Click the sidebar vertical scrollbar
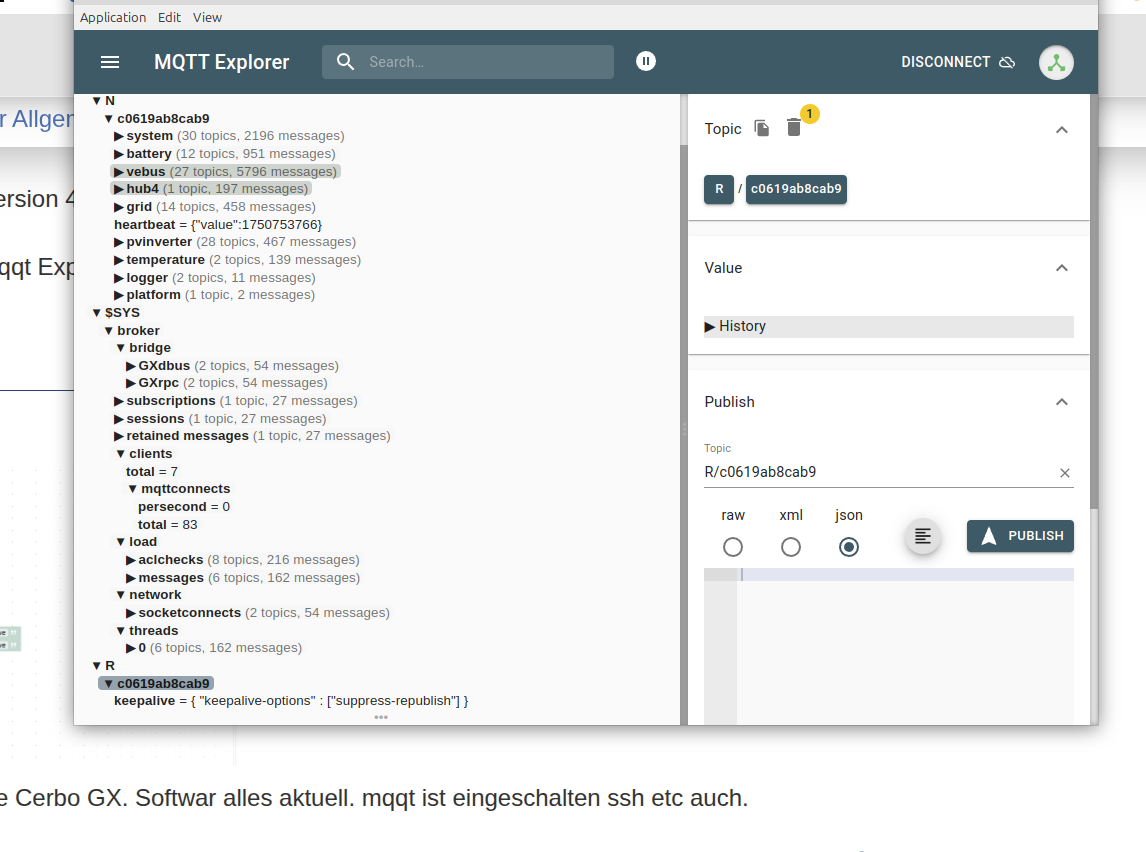The height and width of the screenshot is (852, 1146). point(1093,301)
